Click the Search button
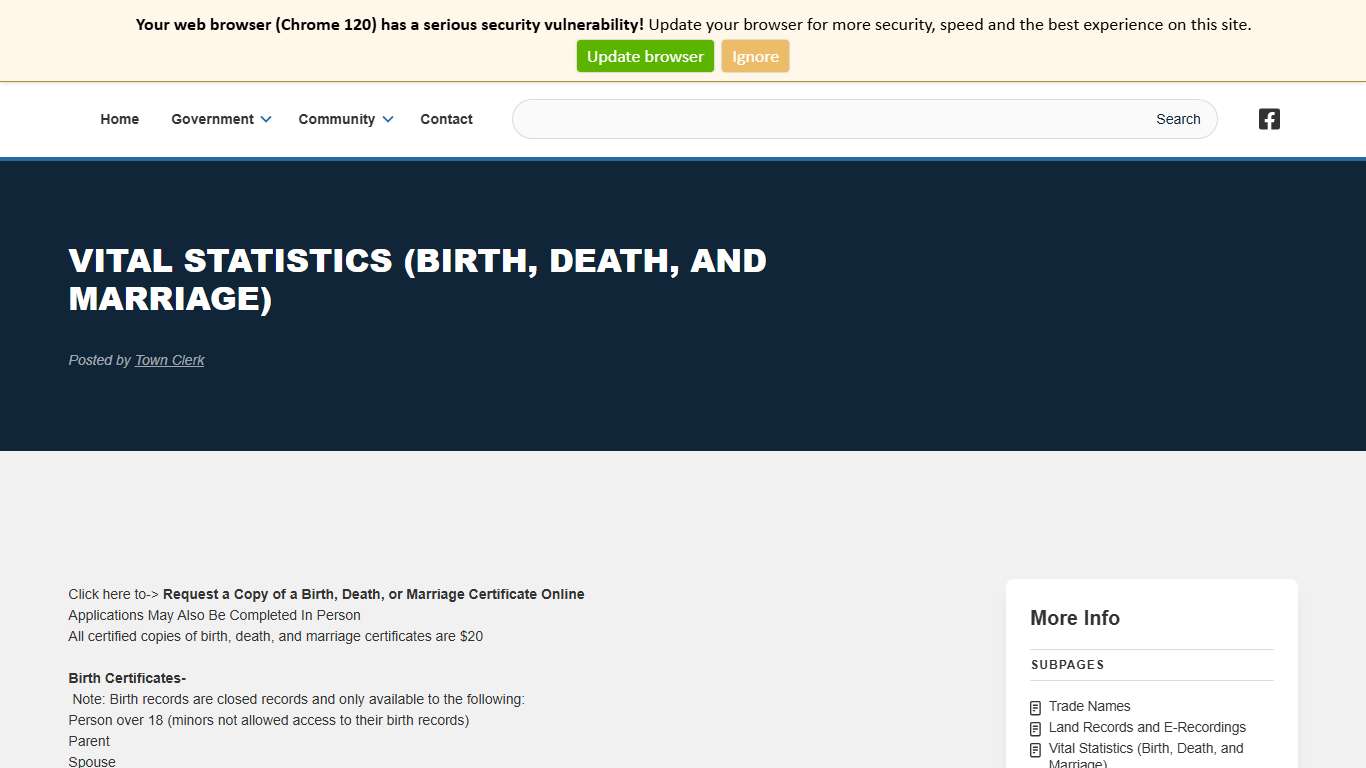Viewport: 1366px width, 768px height. click(1177, 119)
